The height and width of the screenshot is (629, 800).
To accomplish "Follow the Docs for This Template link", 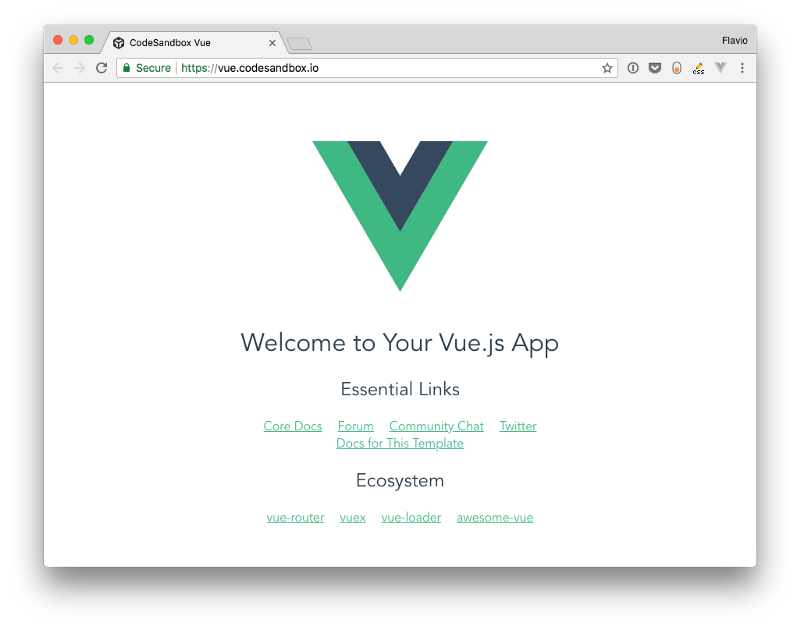I will 400,443.
